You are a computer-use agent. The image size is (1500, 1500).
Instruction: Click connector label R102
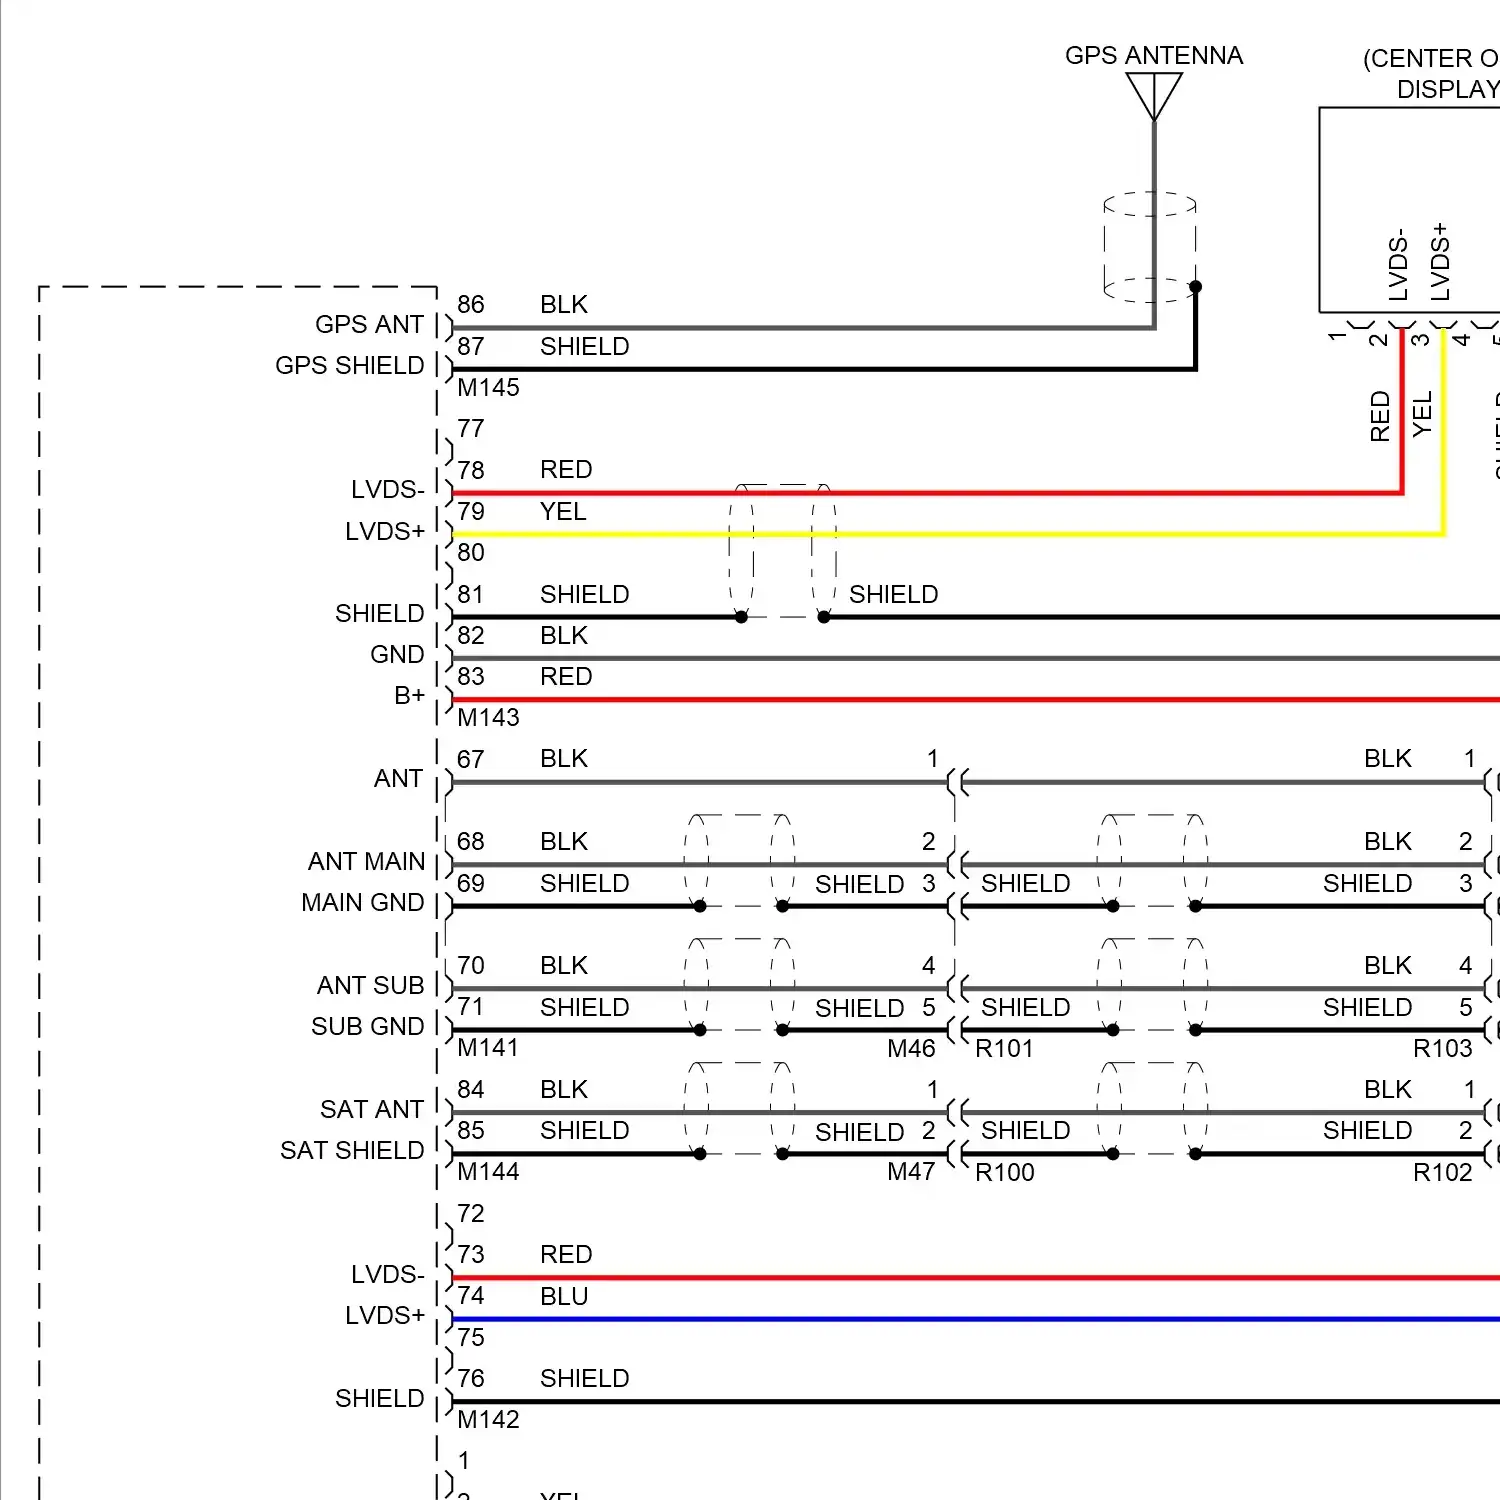coord(1442,1172)
